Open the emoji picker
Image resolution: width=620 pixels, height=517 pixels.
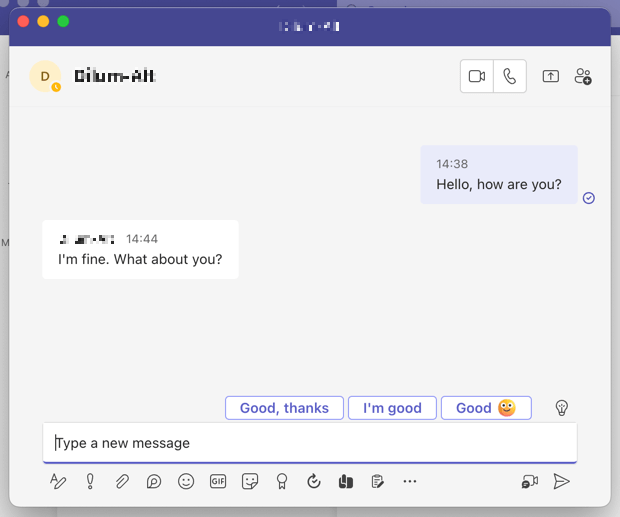pyautogui.click(x=186, y=481)
